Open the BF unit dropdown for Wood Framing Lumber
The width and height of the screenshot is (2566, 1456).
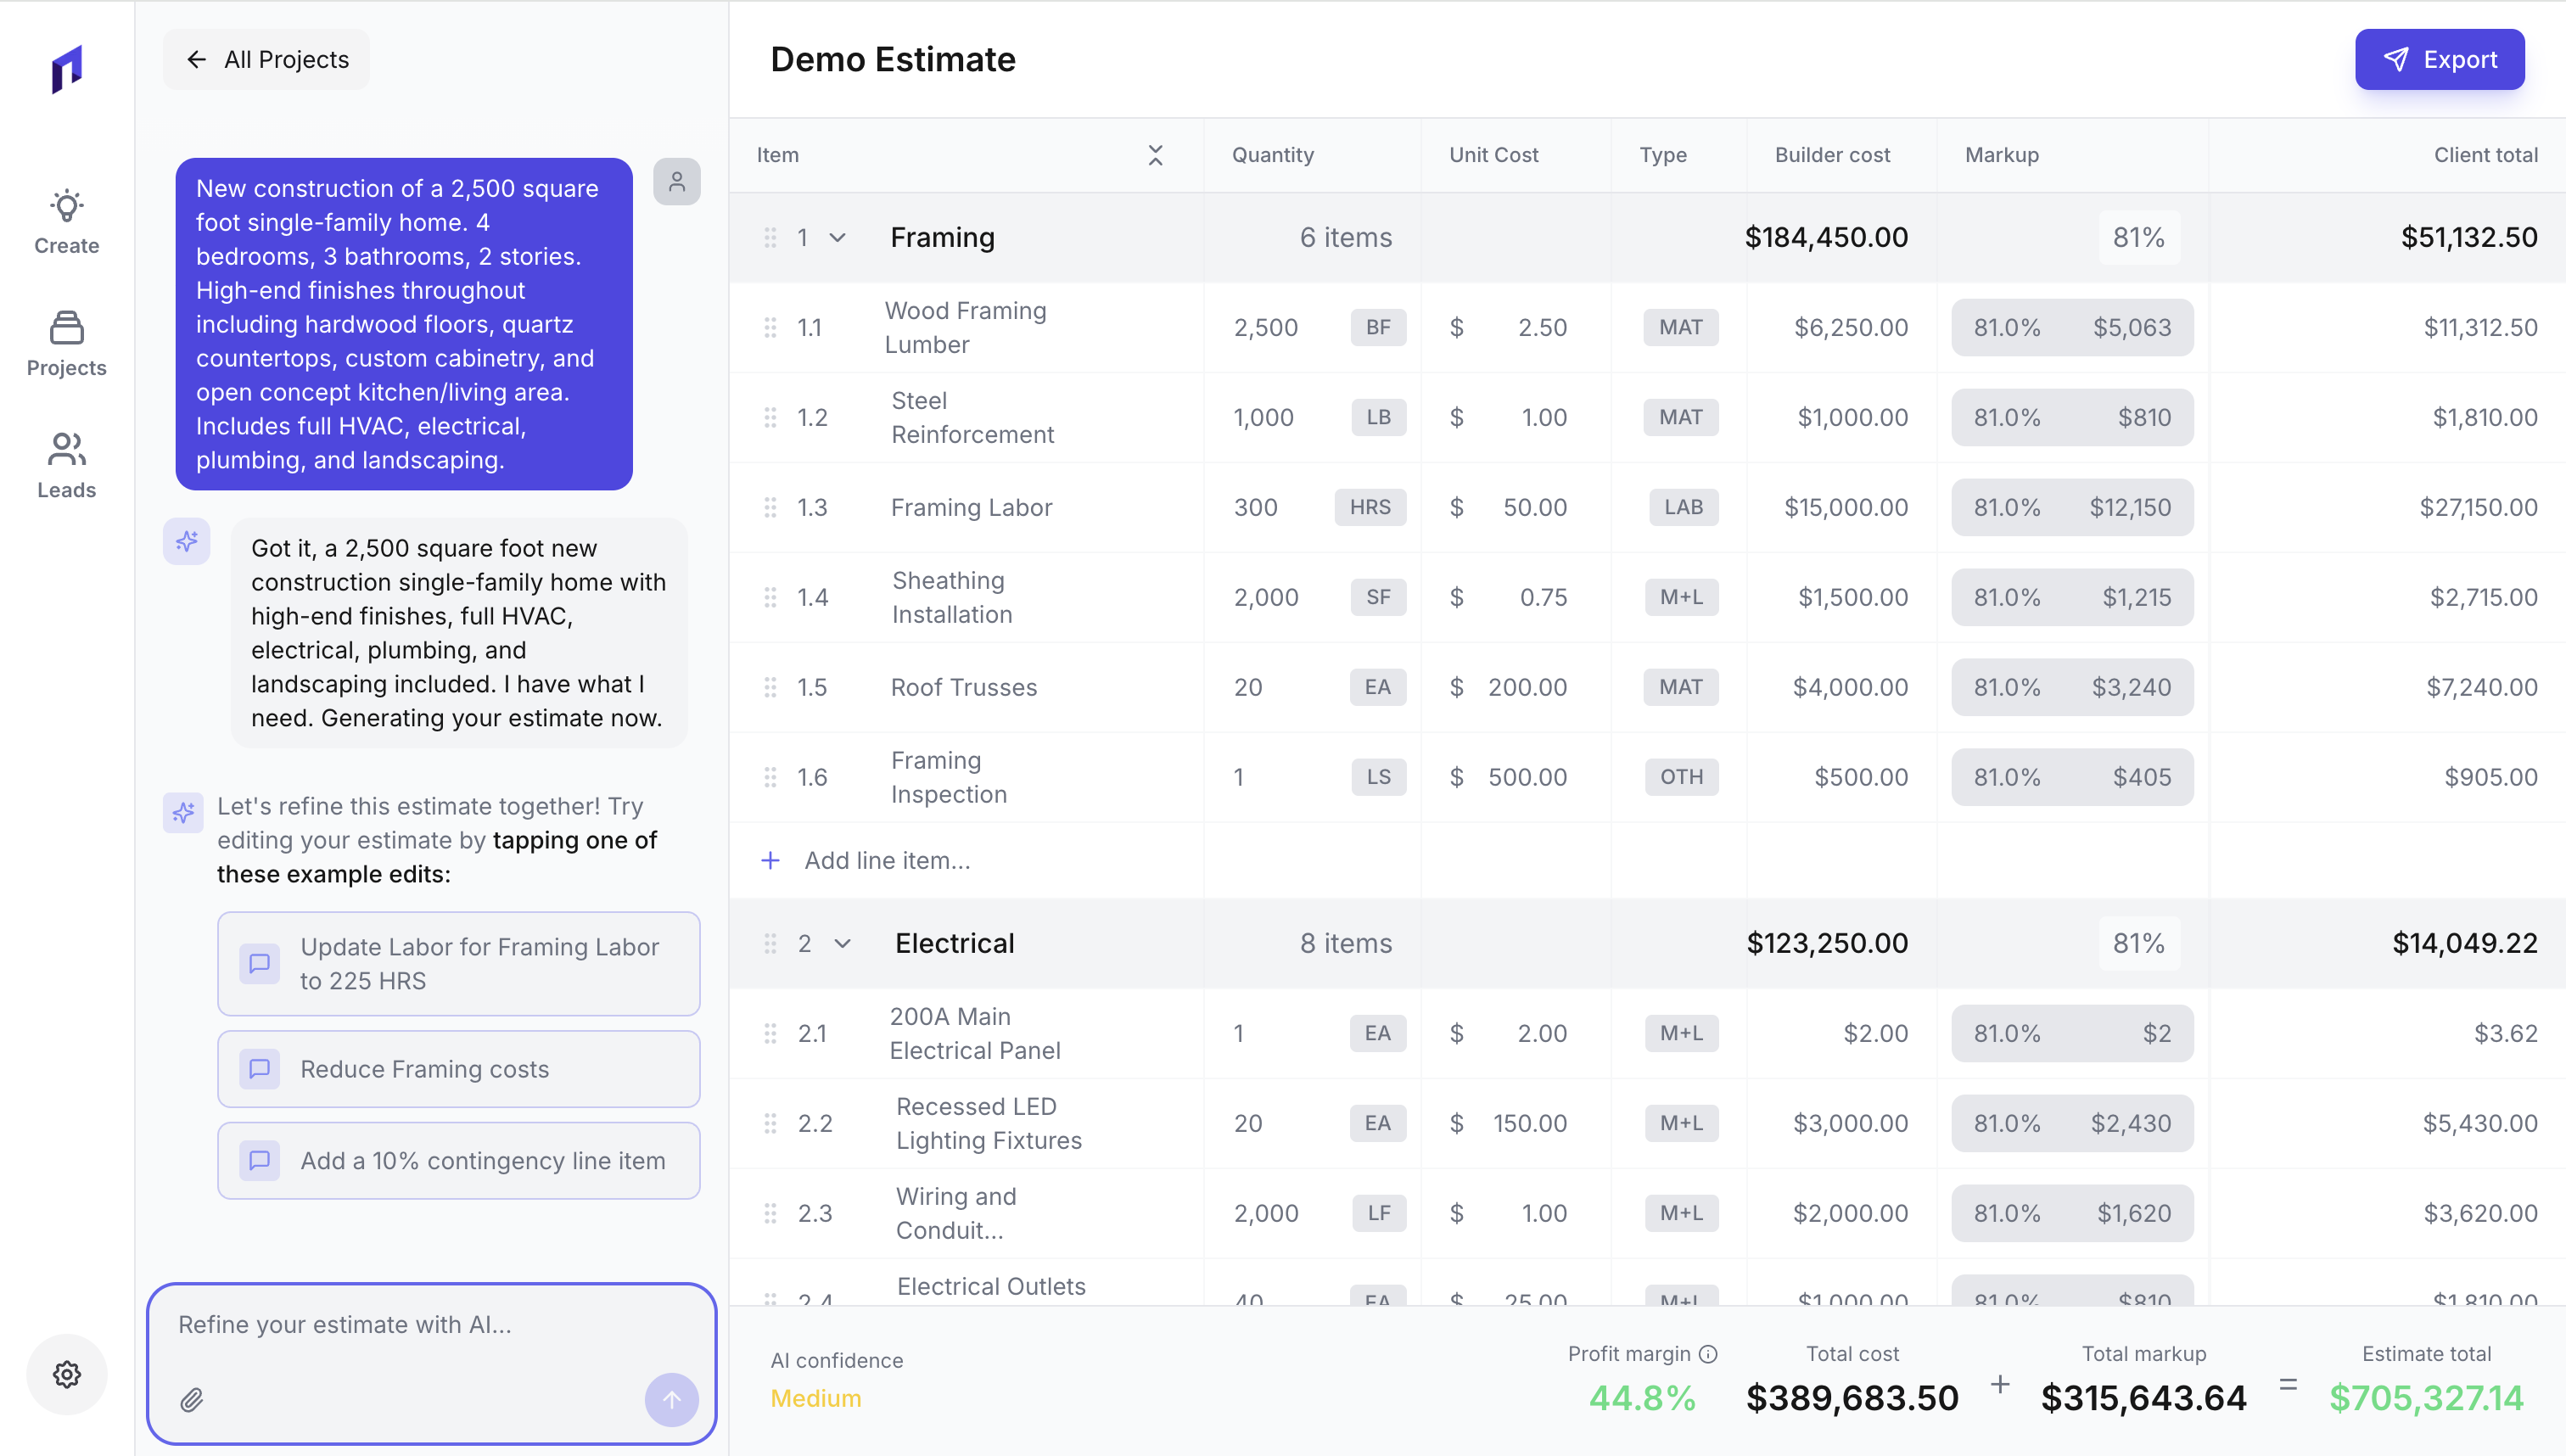click(x=1377, y=327)
